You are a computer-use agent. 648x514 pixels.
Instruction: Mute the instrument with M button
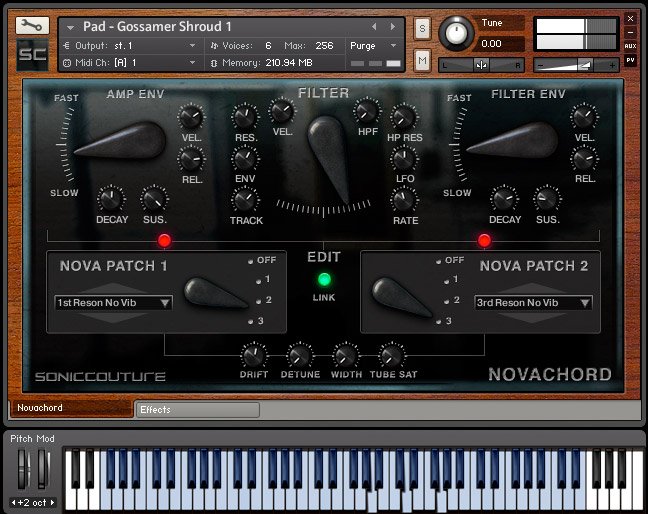(423, 62)
